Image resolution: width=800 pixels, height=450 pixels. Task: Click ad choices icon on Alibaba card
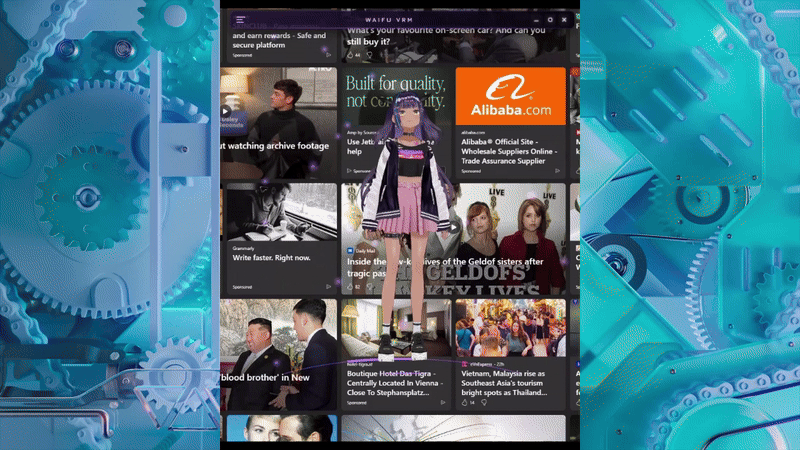[558, 171]
